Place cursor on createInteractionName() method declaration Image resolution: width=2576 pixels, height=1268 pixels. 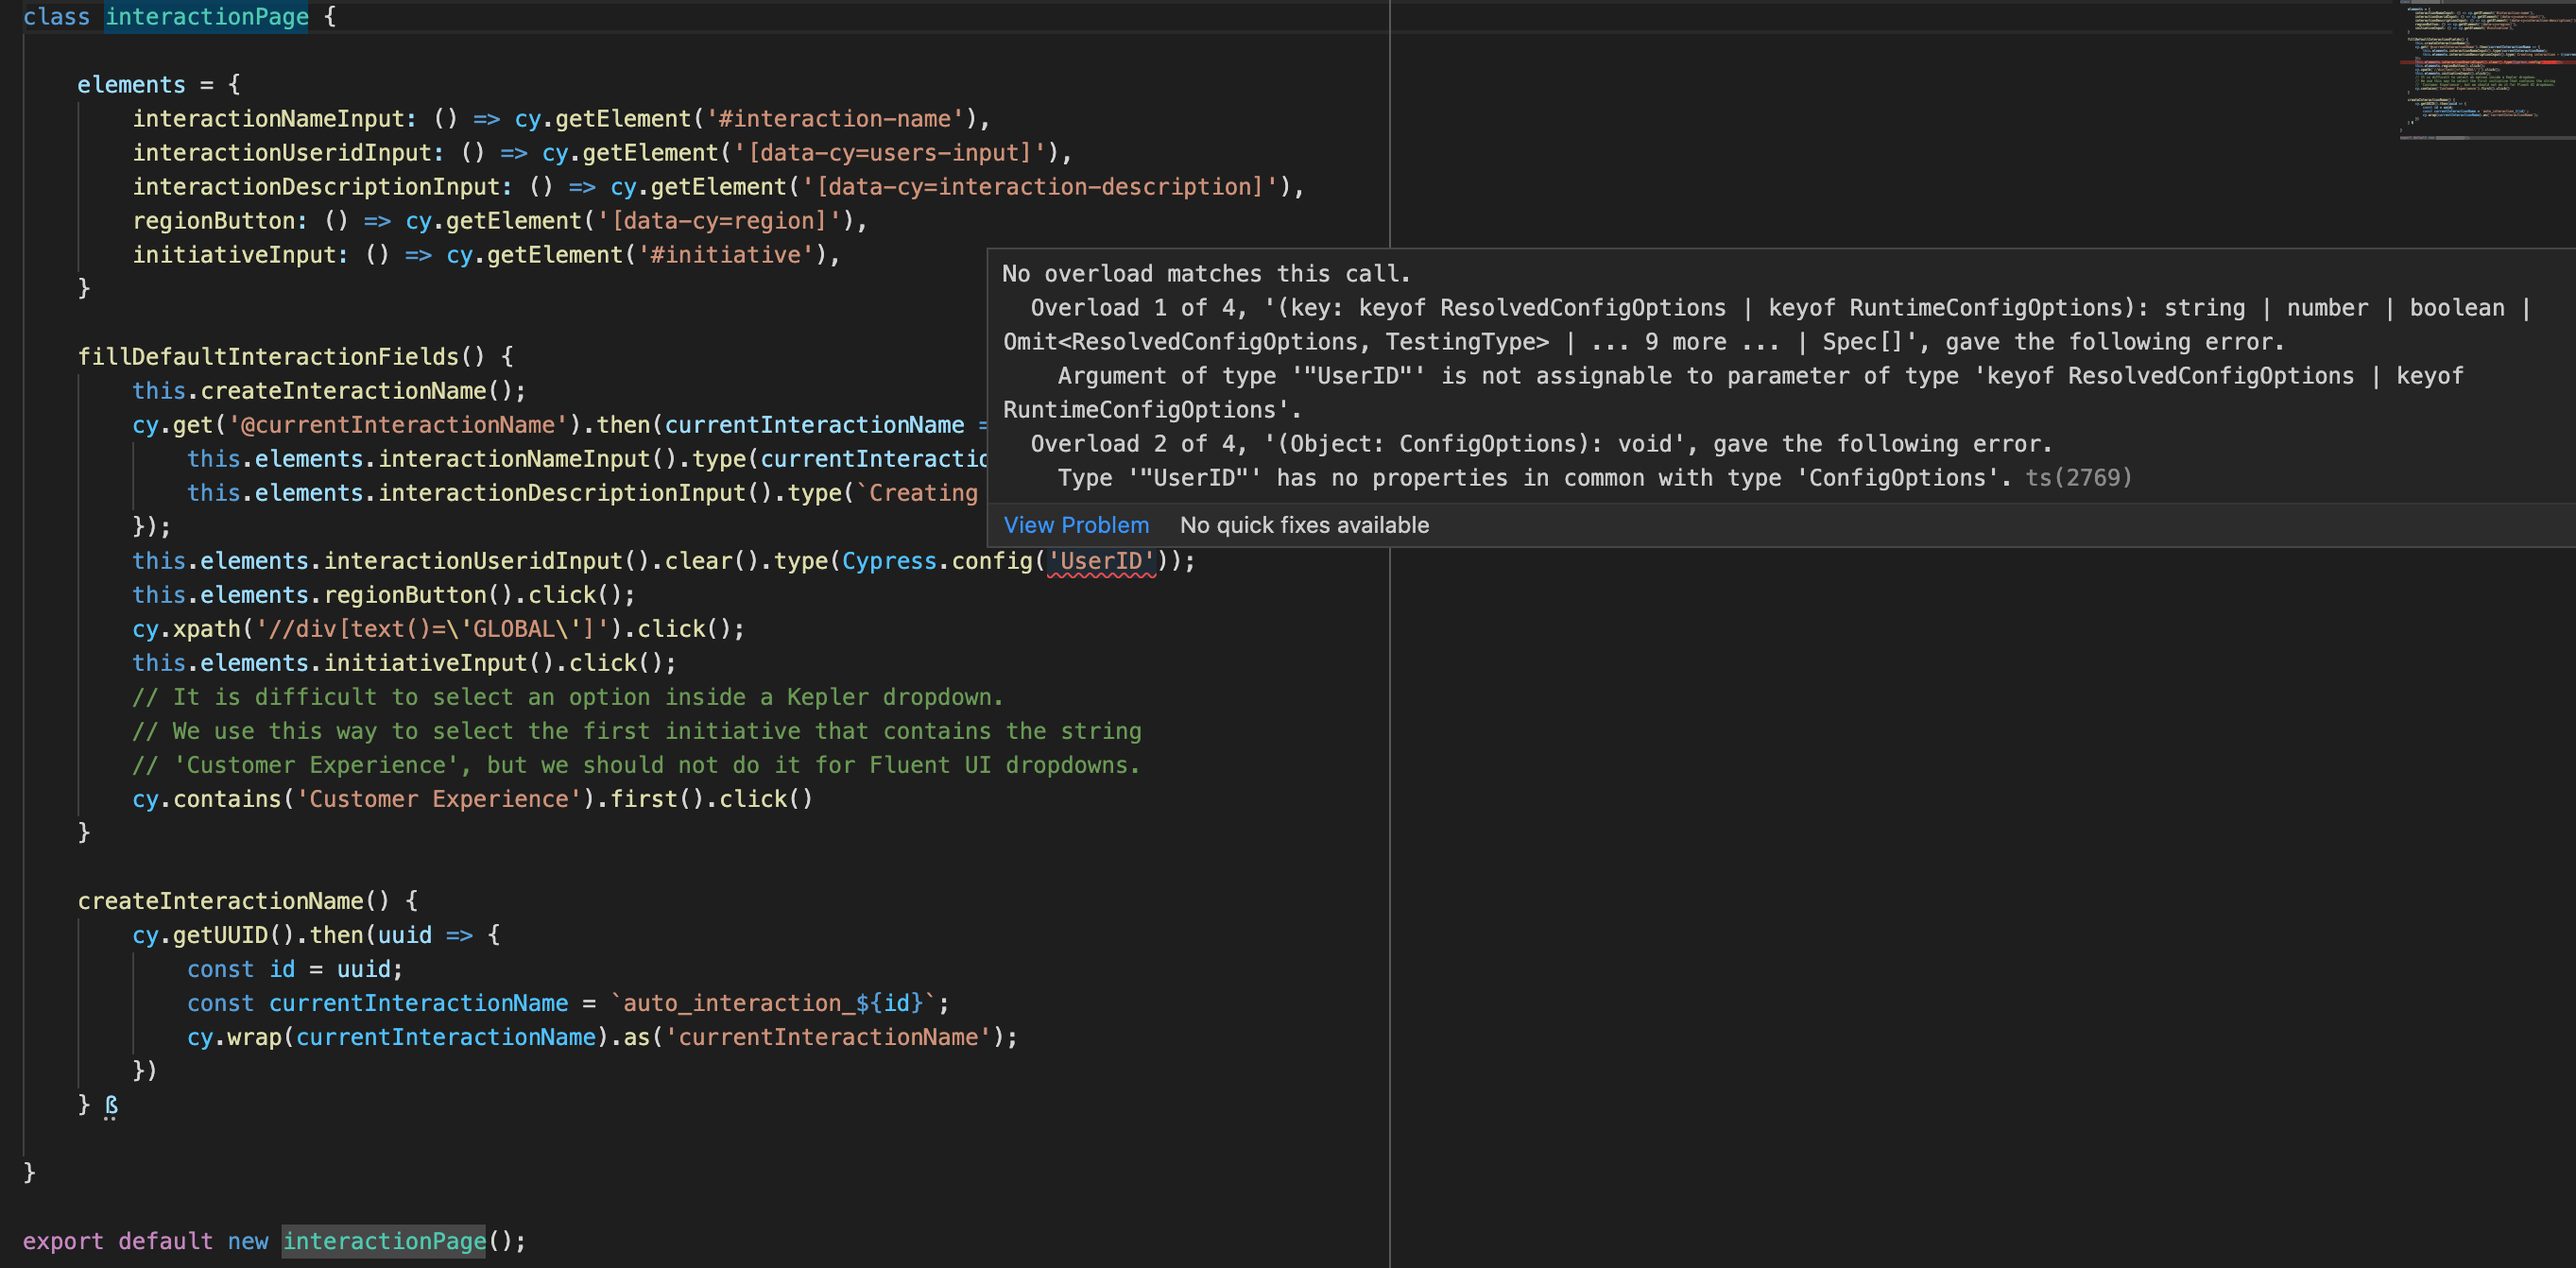(248, 901)
